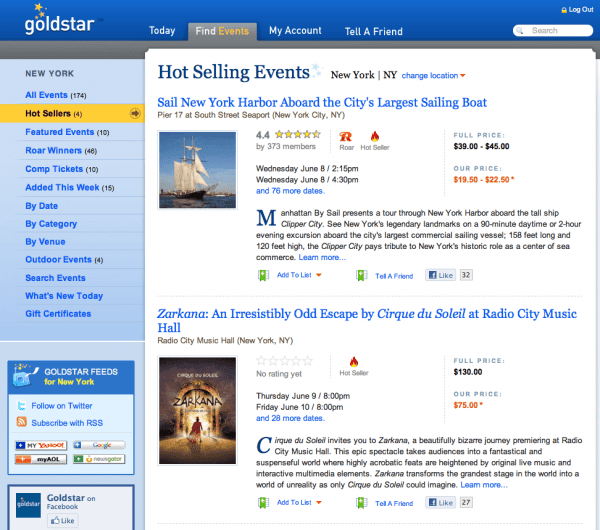600x530 pixels.
Task: Click the sailing event like count 32
Action: pos(466,275)
